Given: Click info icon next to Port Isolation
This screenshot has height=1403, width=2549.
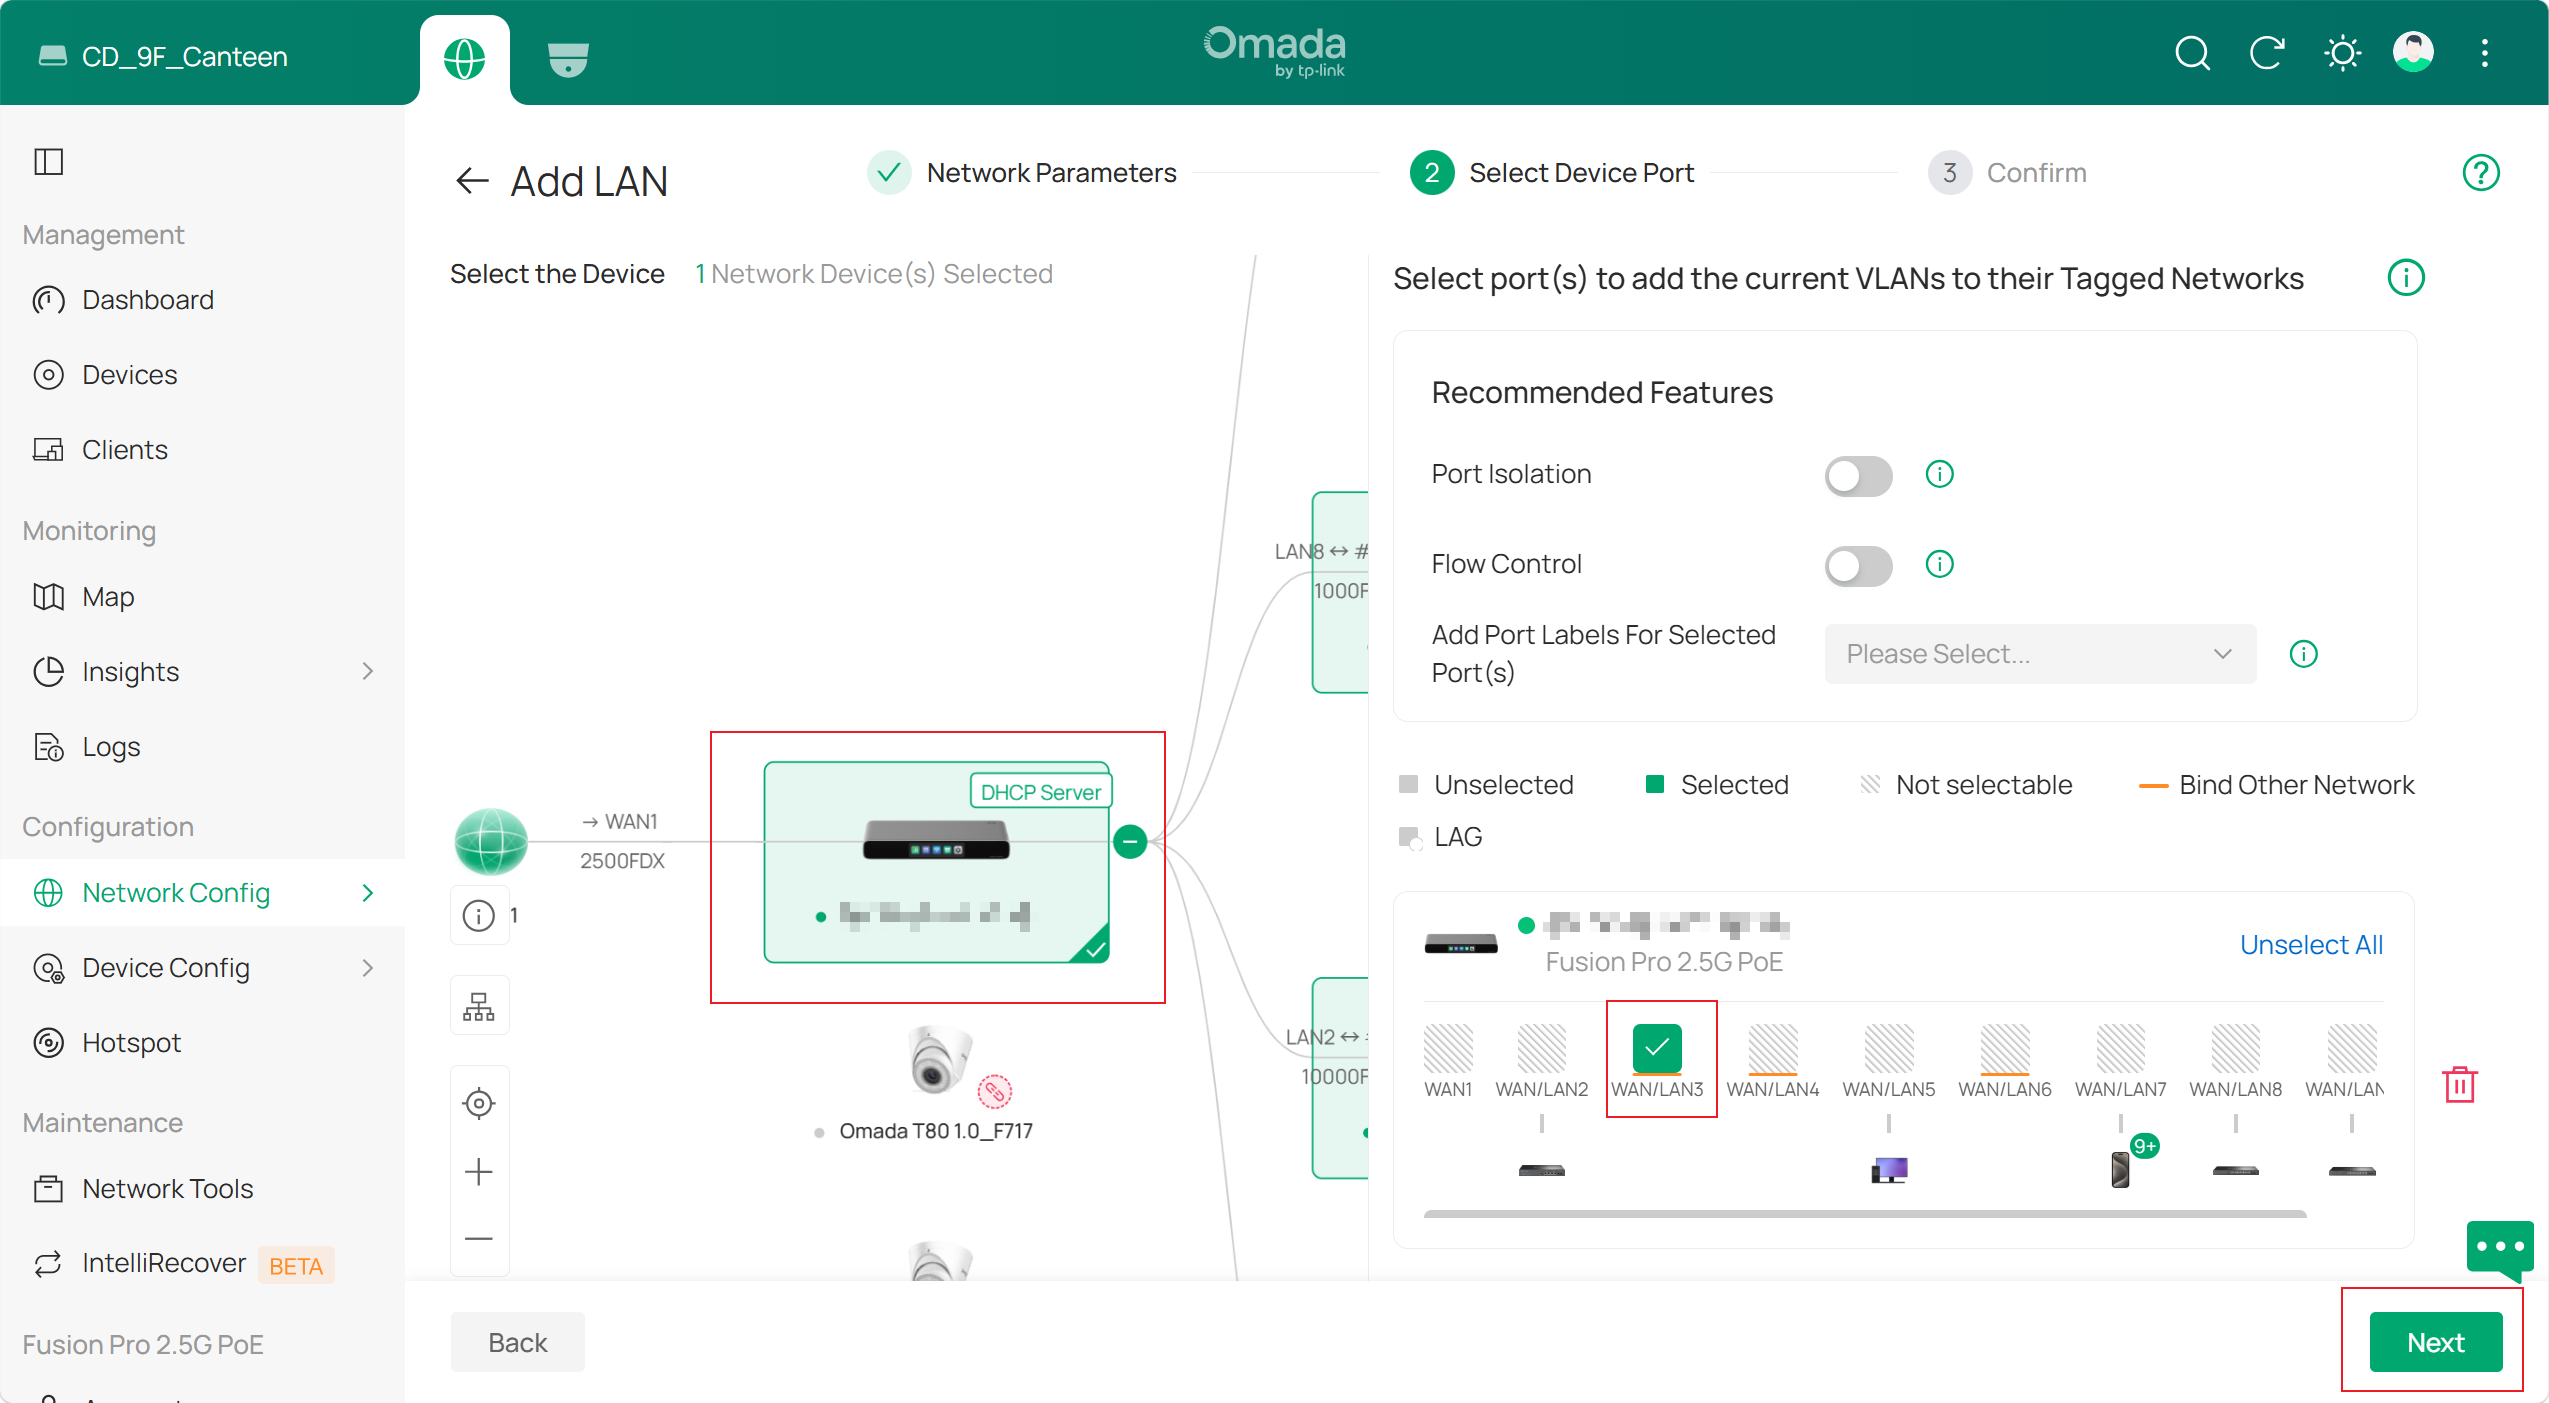Looking at the screenshot, I should 1939,474.
